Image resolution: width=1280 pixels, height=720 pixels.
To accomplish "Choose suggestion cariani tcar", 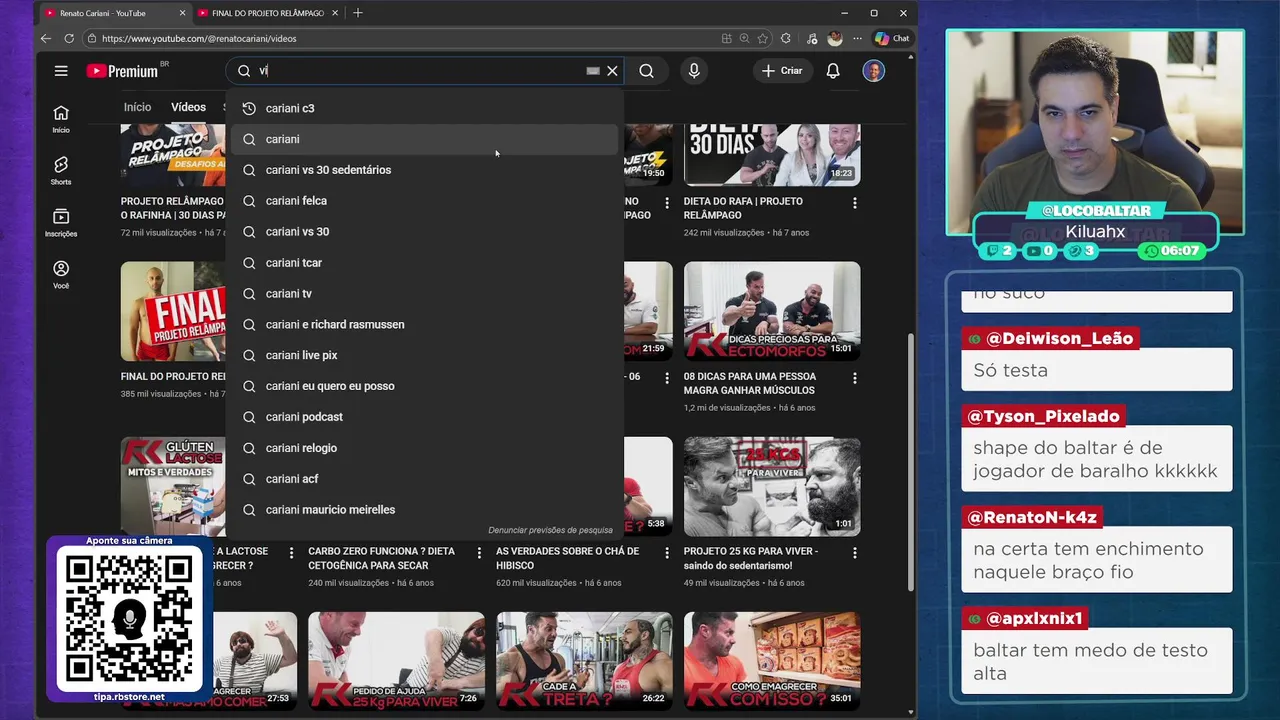I will pos(424,263).
